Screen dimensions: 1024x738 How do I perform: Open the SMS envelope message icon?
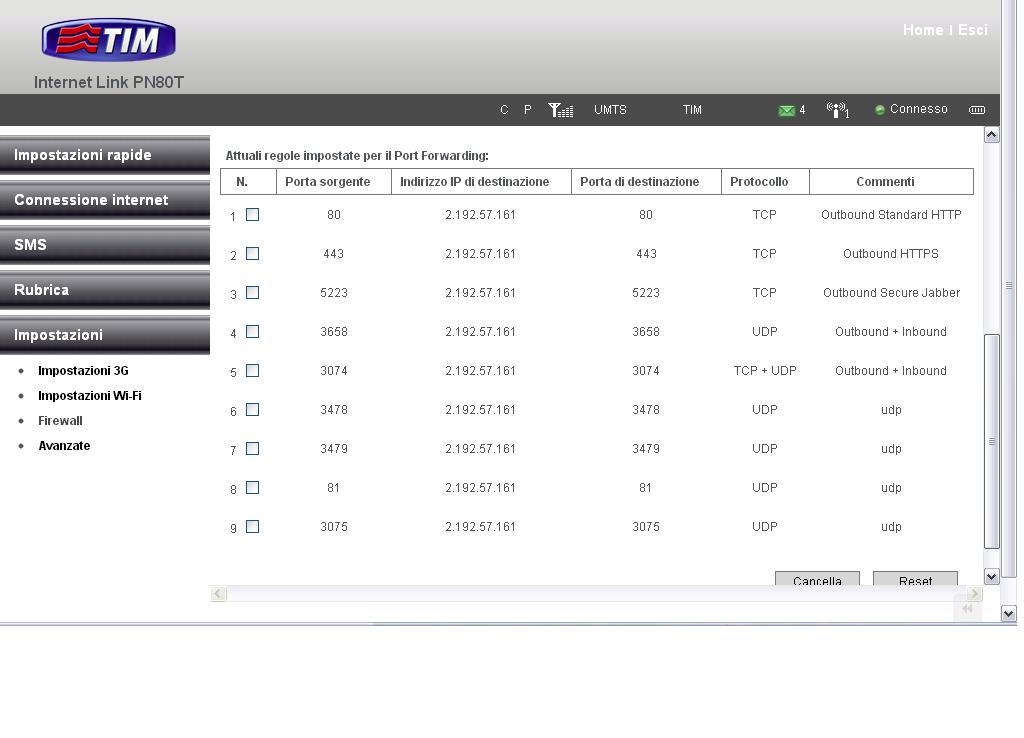(x=786, y=110)
